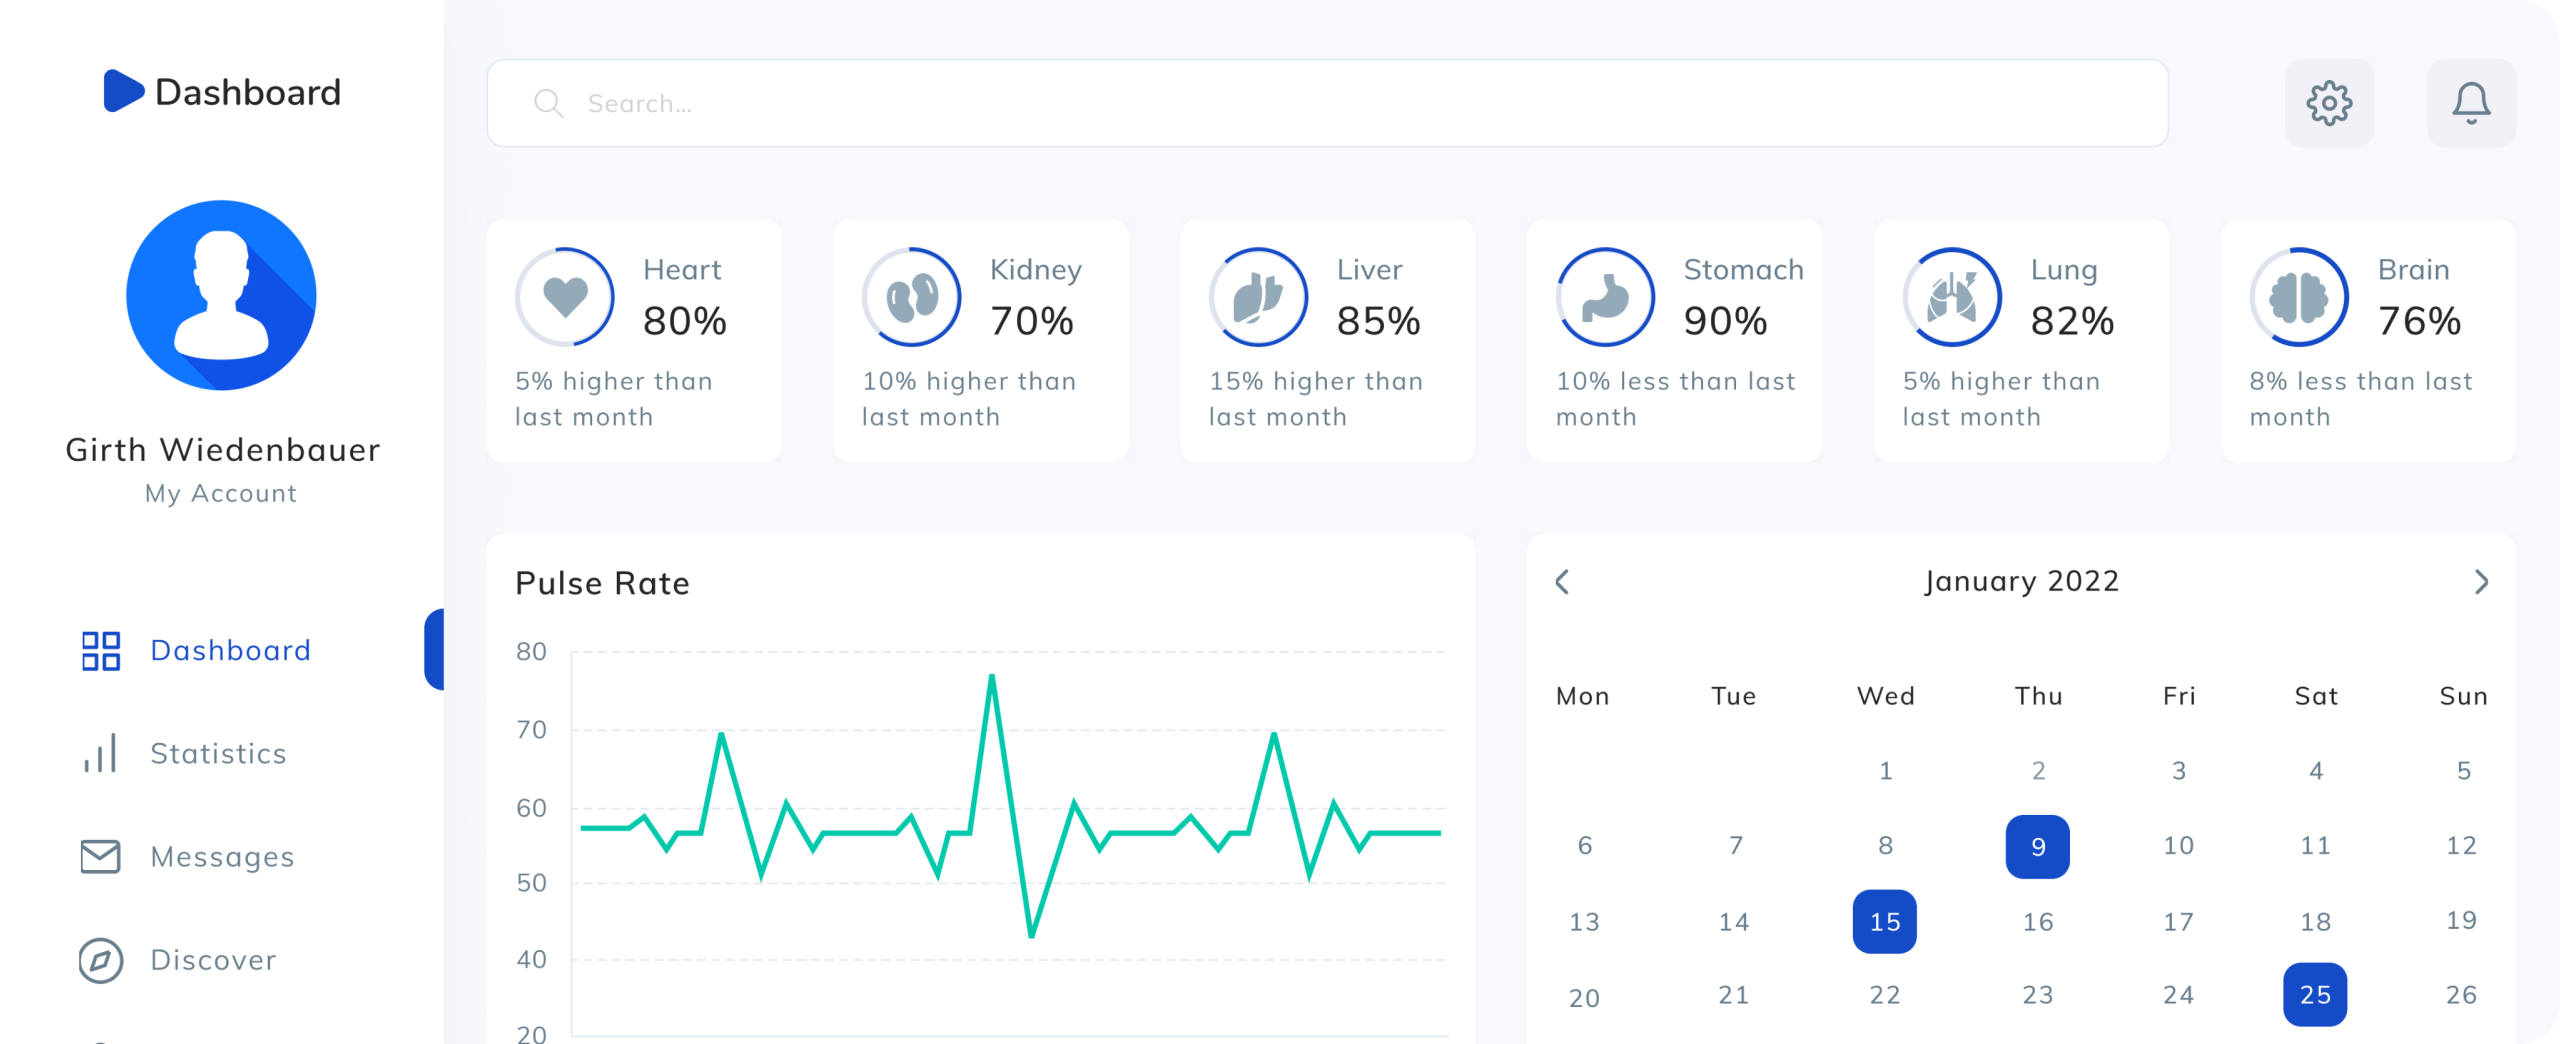Image resolution: width=2560 pixels, height=1044 pixels.
Task: Click the Heart organ icon
Action: point(565,297)
